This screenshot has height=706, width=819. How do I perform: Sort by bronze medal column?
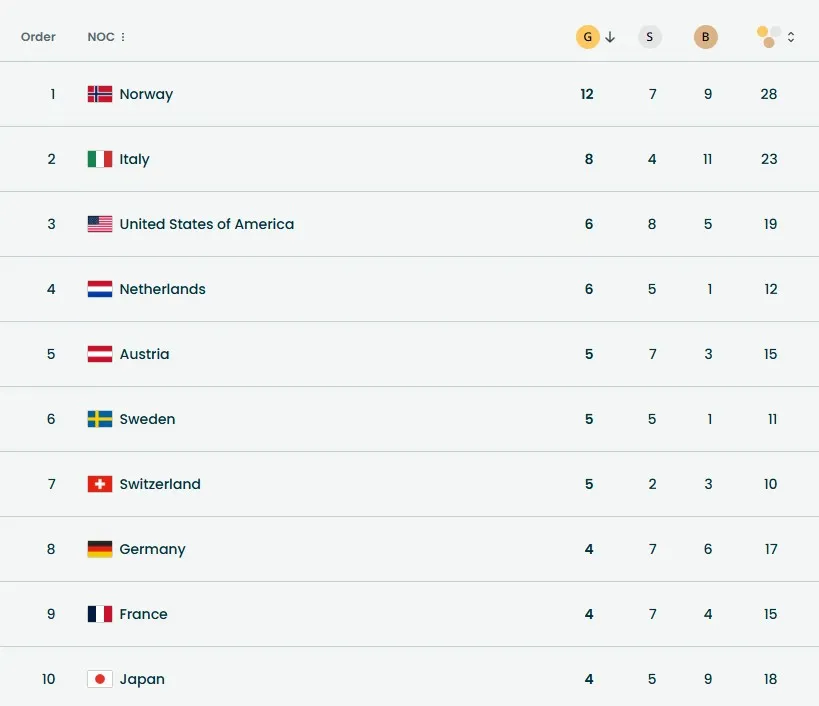pos(706,37)
